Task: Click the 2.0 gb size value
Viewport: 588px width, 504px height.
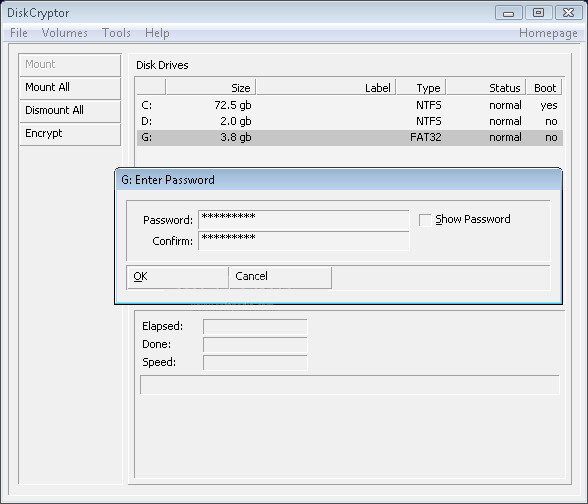Action: coord(236,122)
